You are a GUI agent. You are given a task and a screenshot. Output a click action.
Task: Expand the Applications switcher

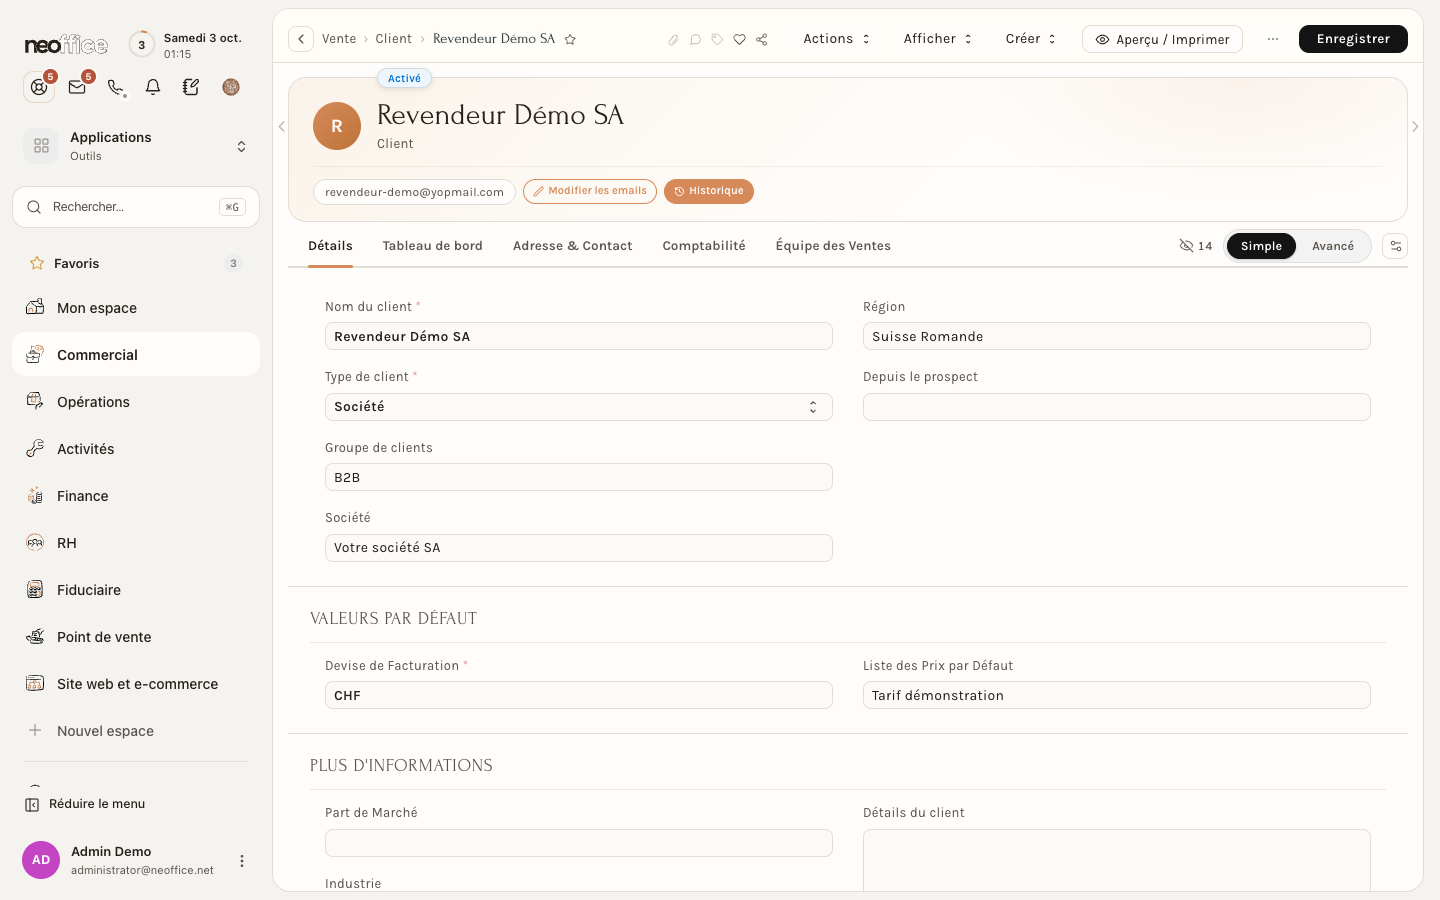136,146
